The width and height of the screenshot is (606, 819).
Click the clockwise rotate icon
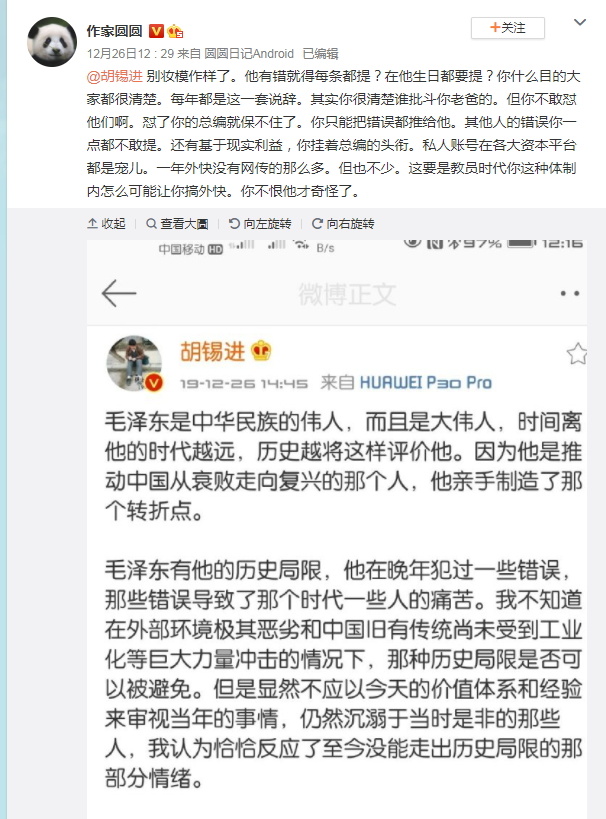coord(317,224)
